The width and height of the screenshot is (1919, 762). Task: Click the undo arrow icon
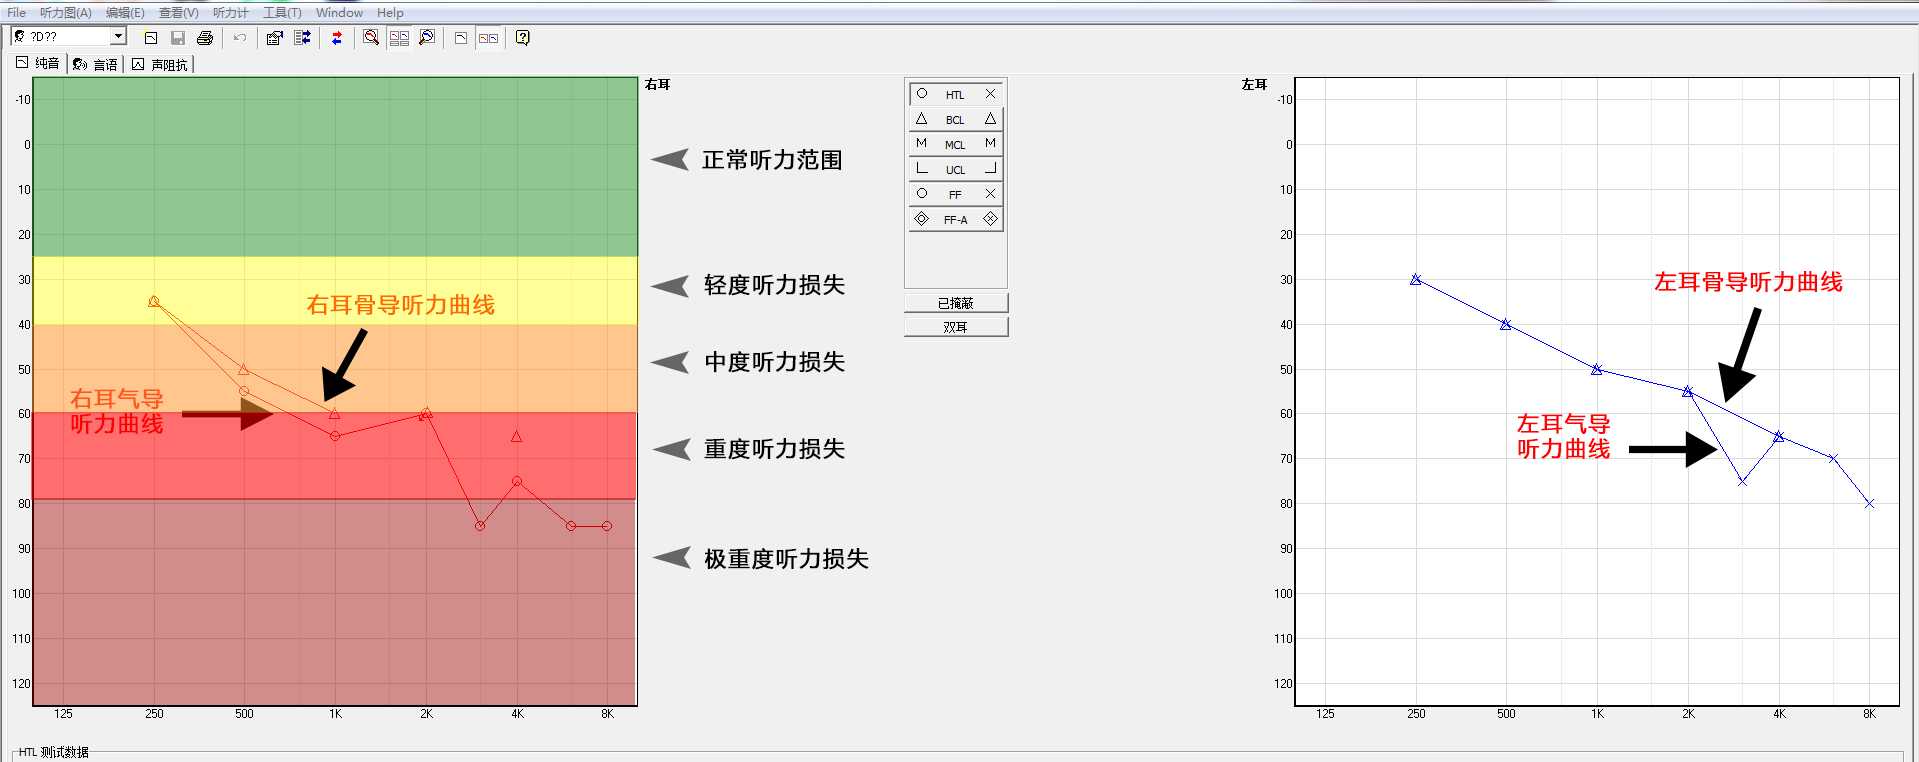pos(240,38)
